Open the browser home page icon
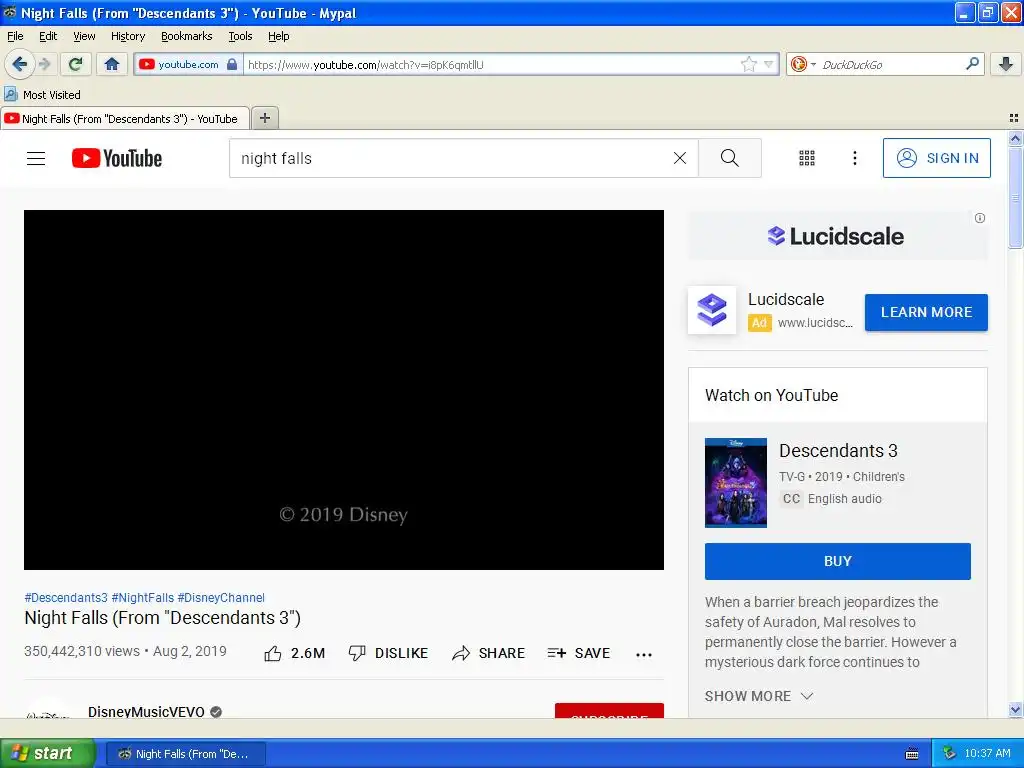The height and width of the screenshot is (768, 1024). [112, 64]
